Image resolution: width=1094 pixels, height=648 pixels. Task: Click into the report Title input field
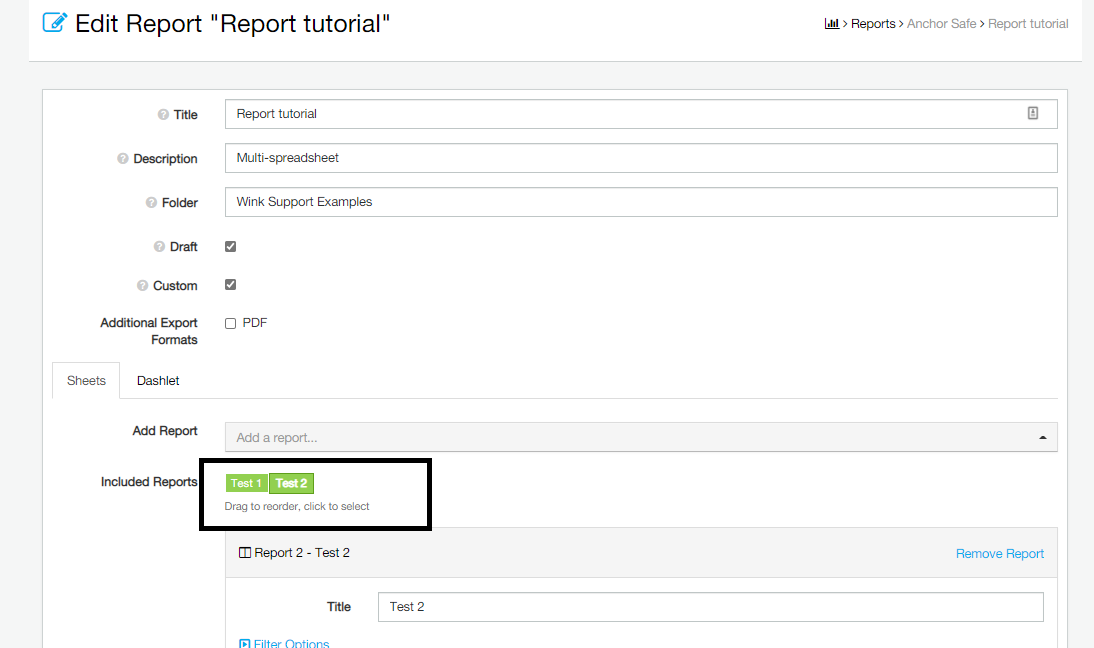pyautogui.click(x=640, y=114)
